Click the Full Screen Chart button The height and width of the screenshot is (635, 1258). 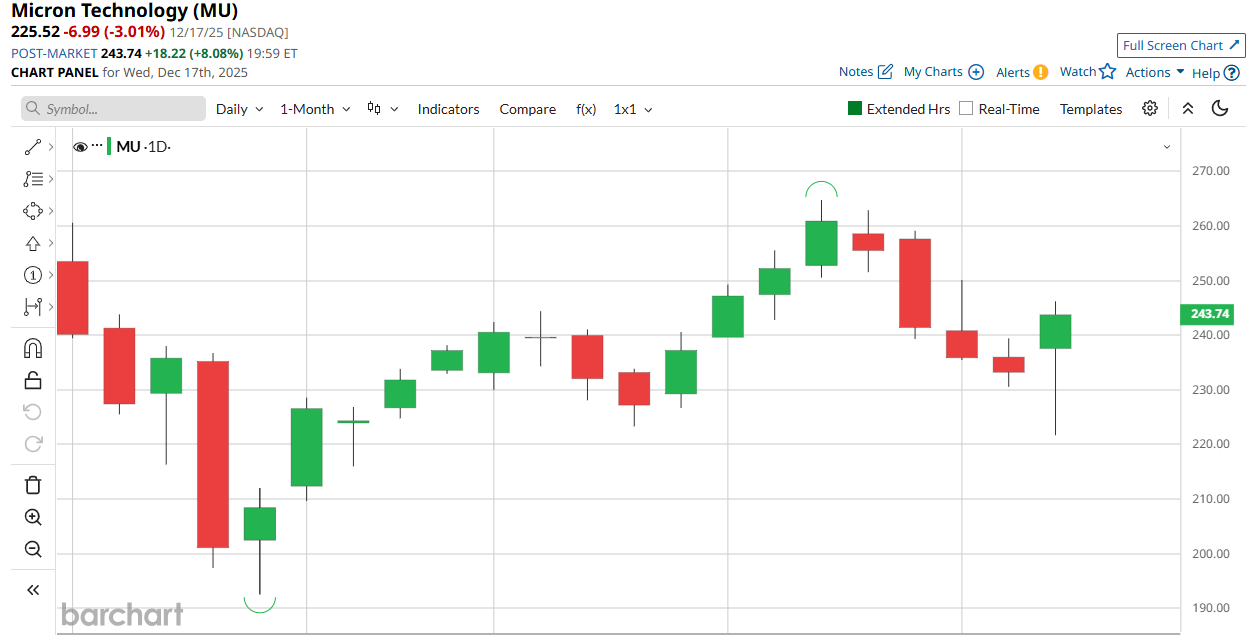(1181, 45)
